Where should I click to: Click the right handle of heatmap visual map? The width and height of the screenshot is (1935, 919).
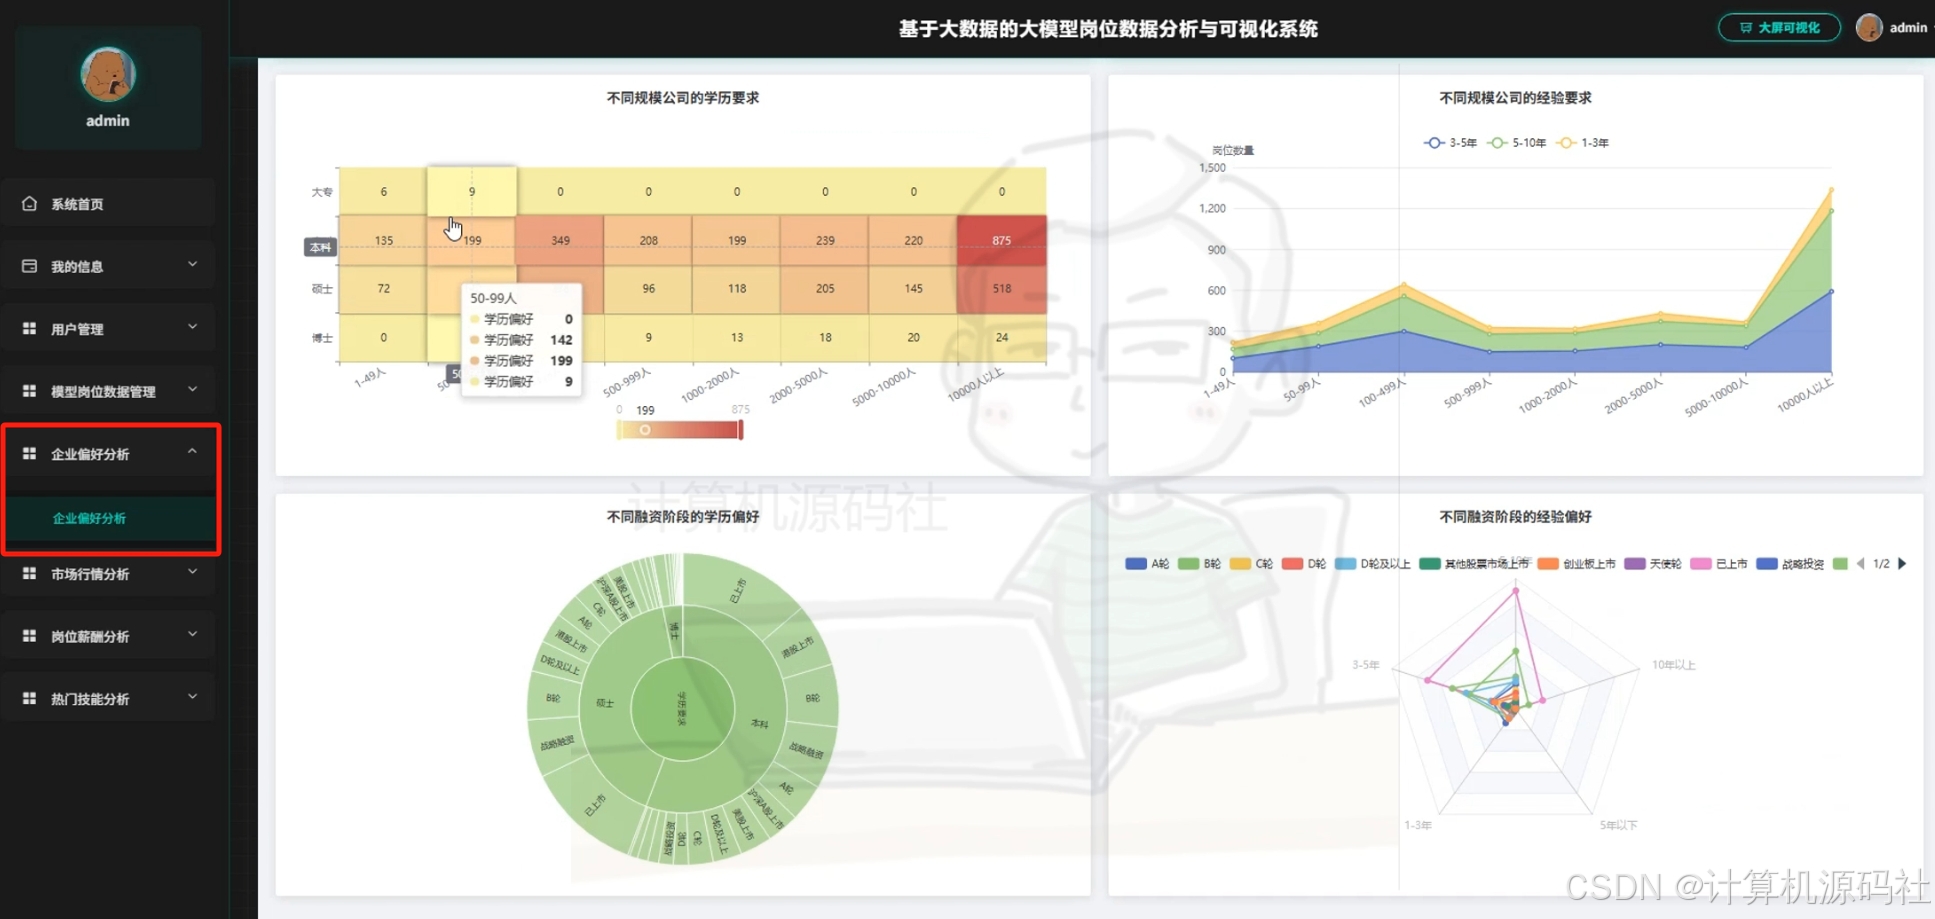coord(741,430)
